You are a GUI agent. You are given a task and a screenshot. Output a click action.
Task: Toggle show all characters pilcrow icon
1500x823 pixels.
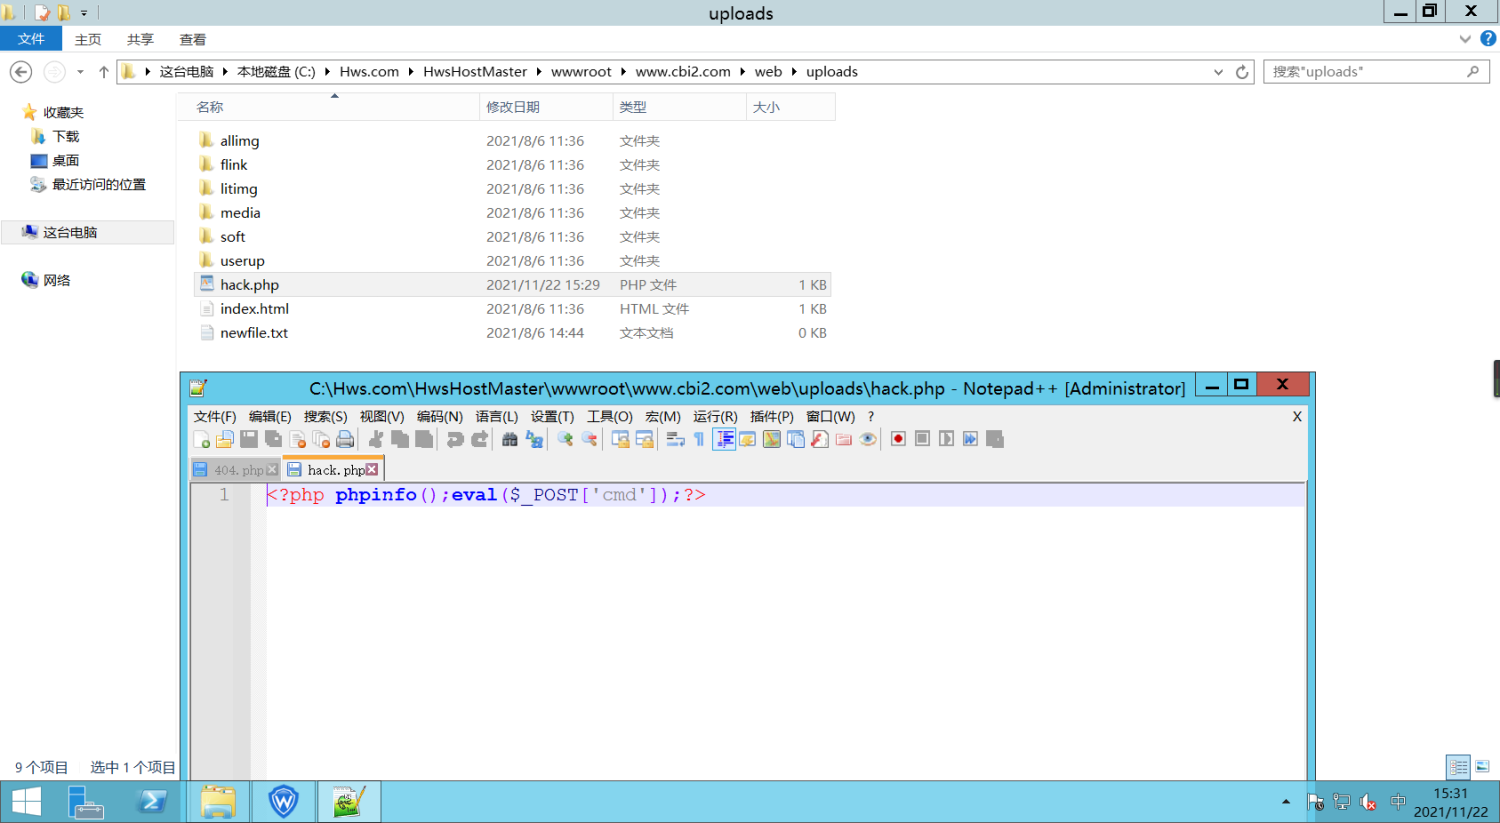click(x=699, y=439)
